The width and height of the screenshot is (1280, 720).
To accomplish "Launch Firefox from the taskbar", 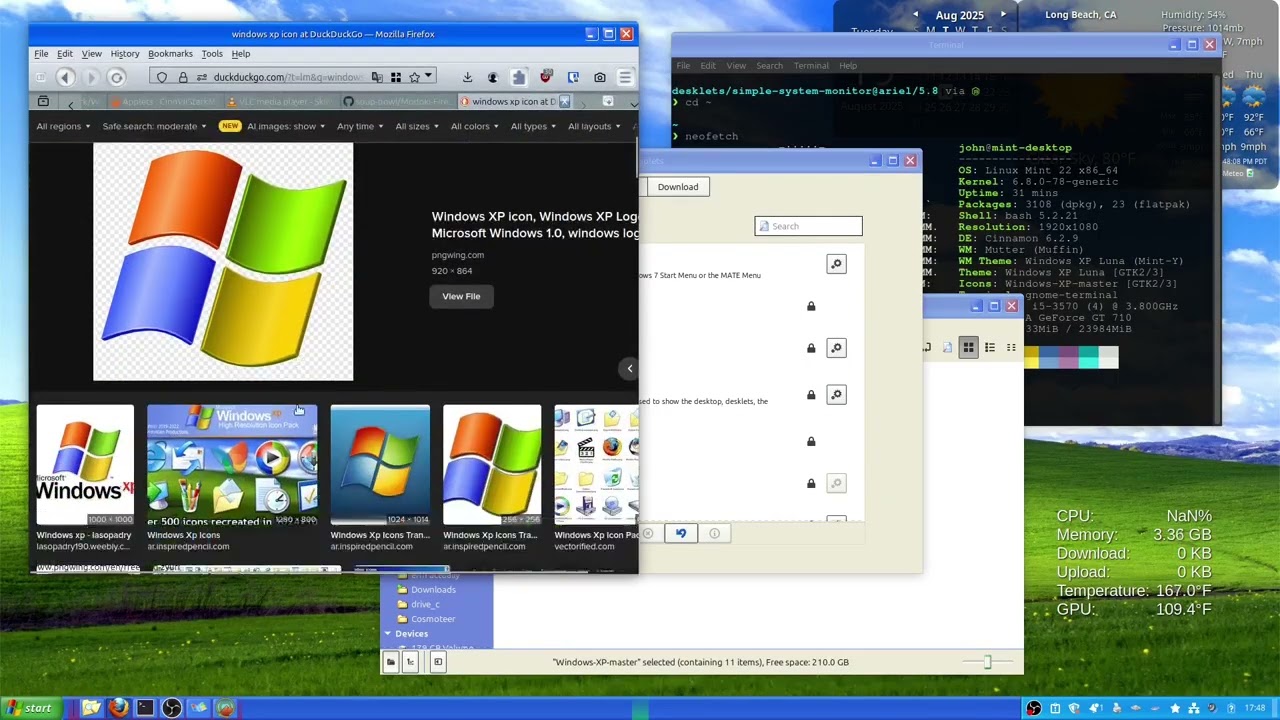I will [118, 708].
